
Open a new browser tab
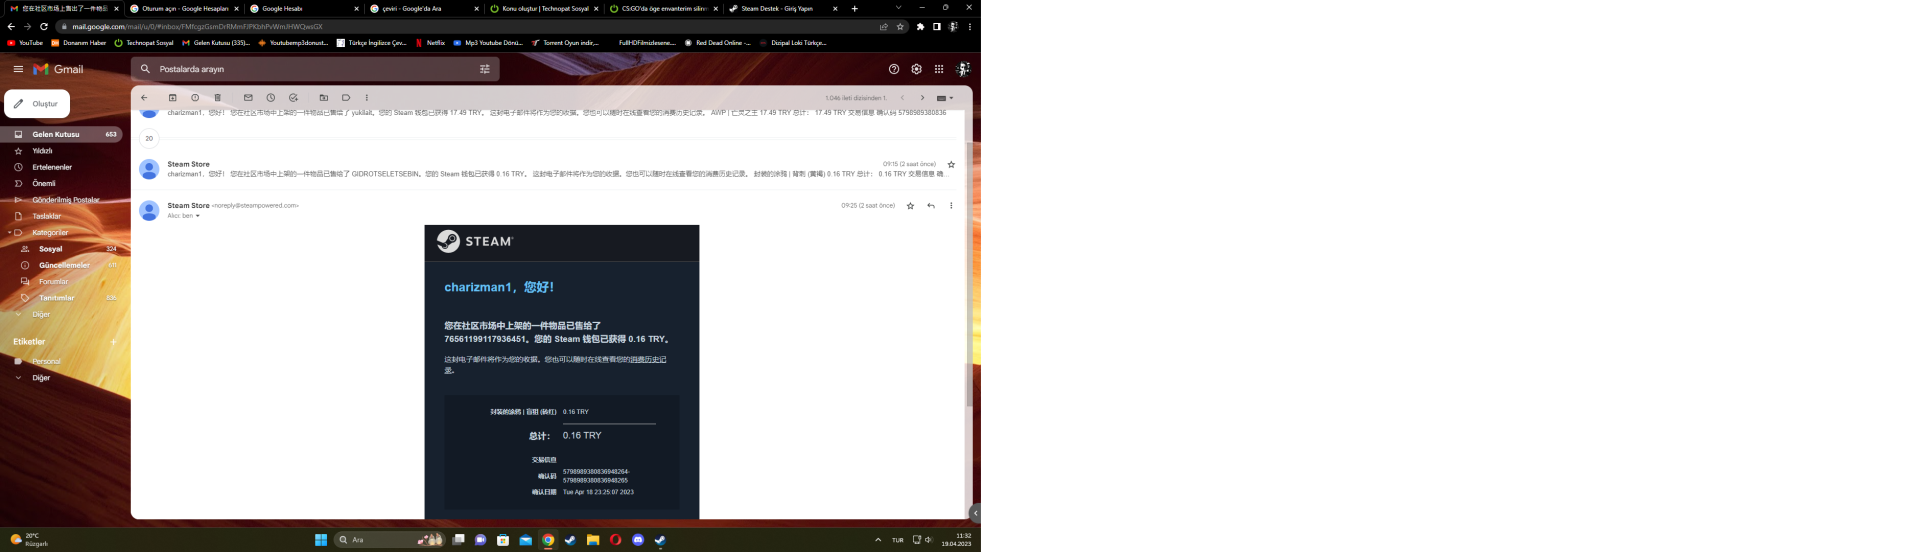coord(854,8)
